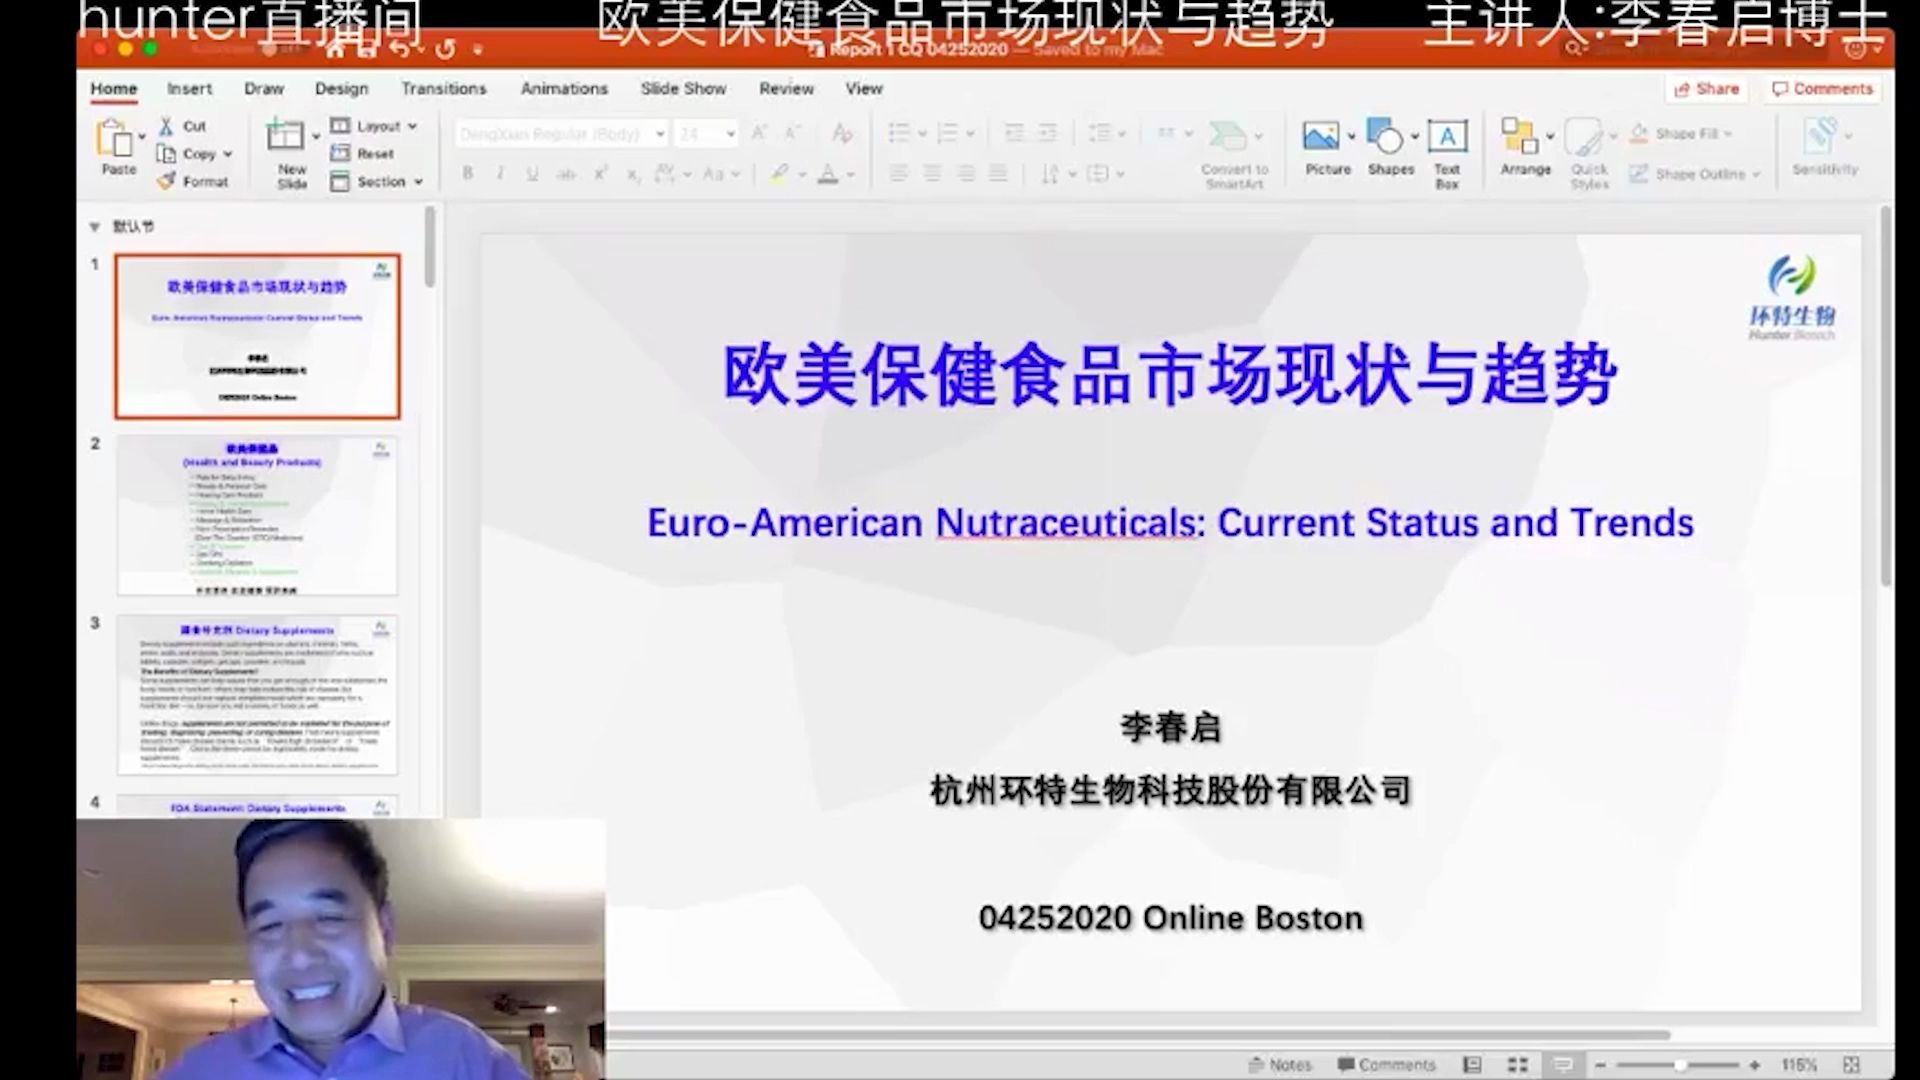Click Comments in the status bar
1920x1080 pixels.
1387,1065
